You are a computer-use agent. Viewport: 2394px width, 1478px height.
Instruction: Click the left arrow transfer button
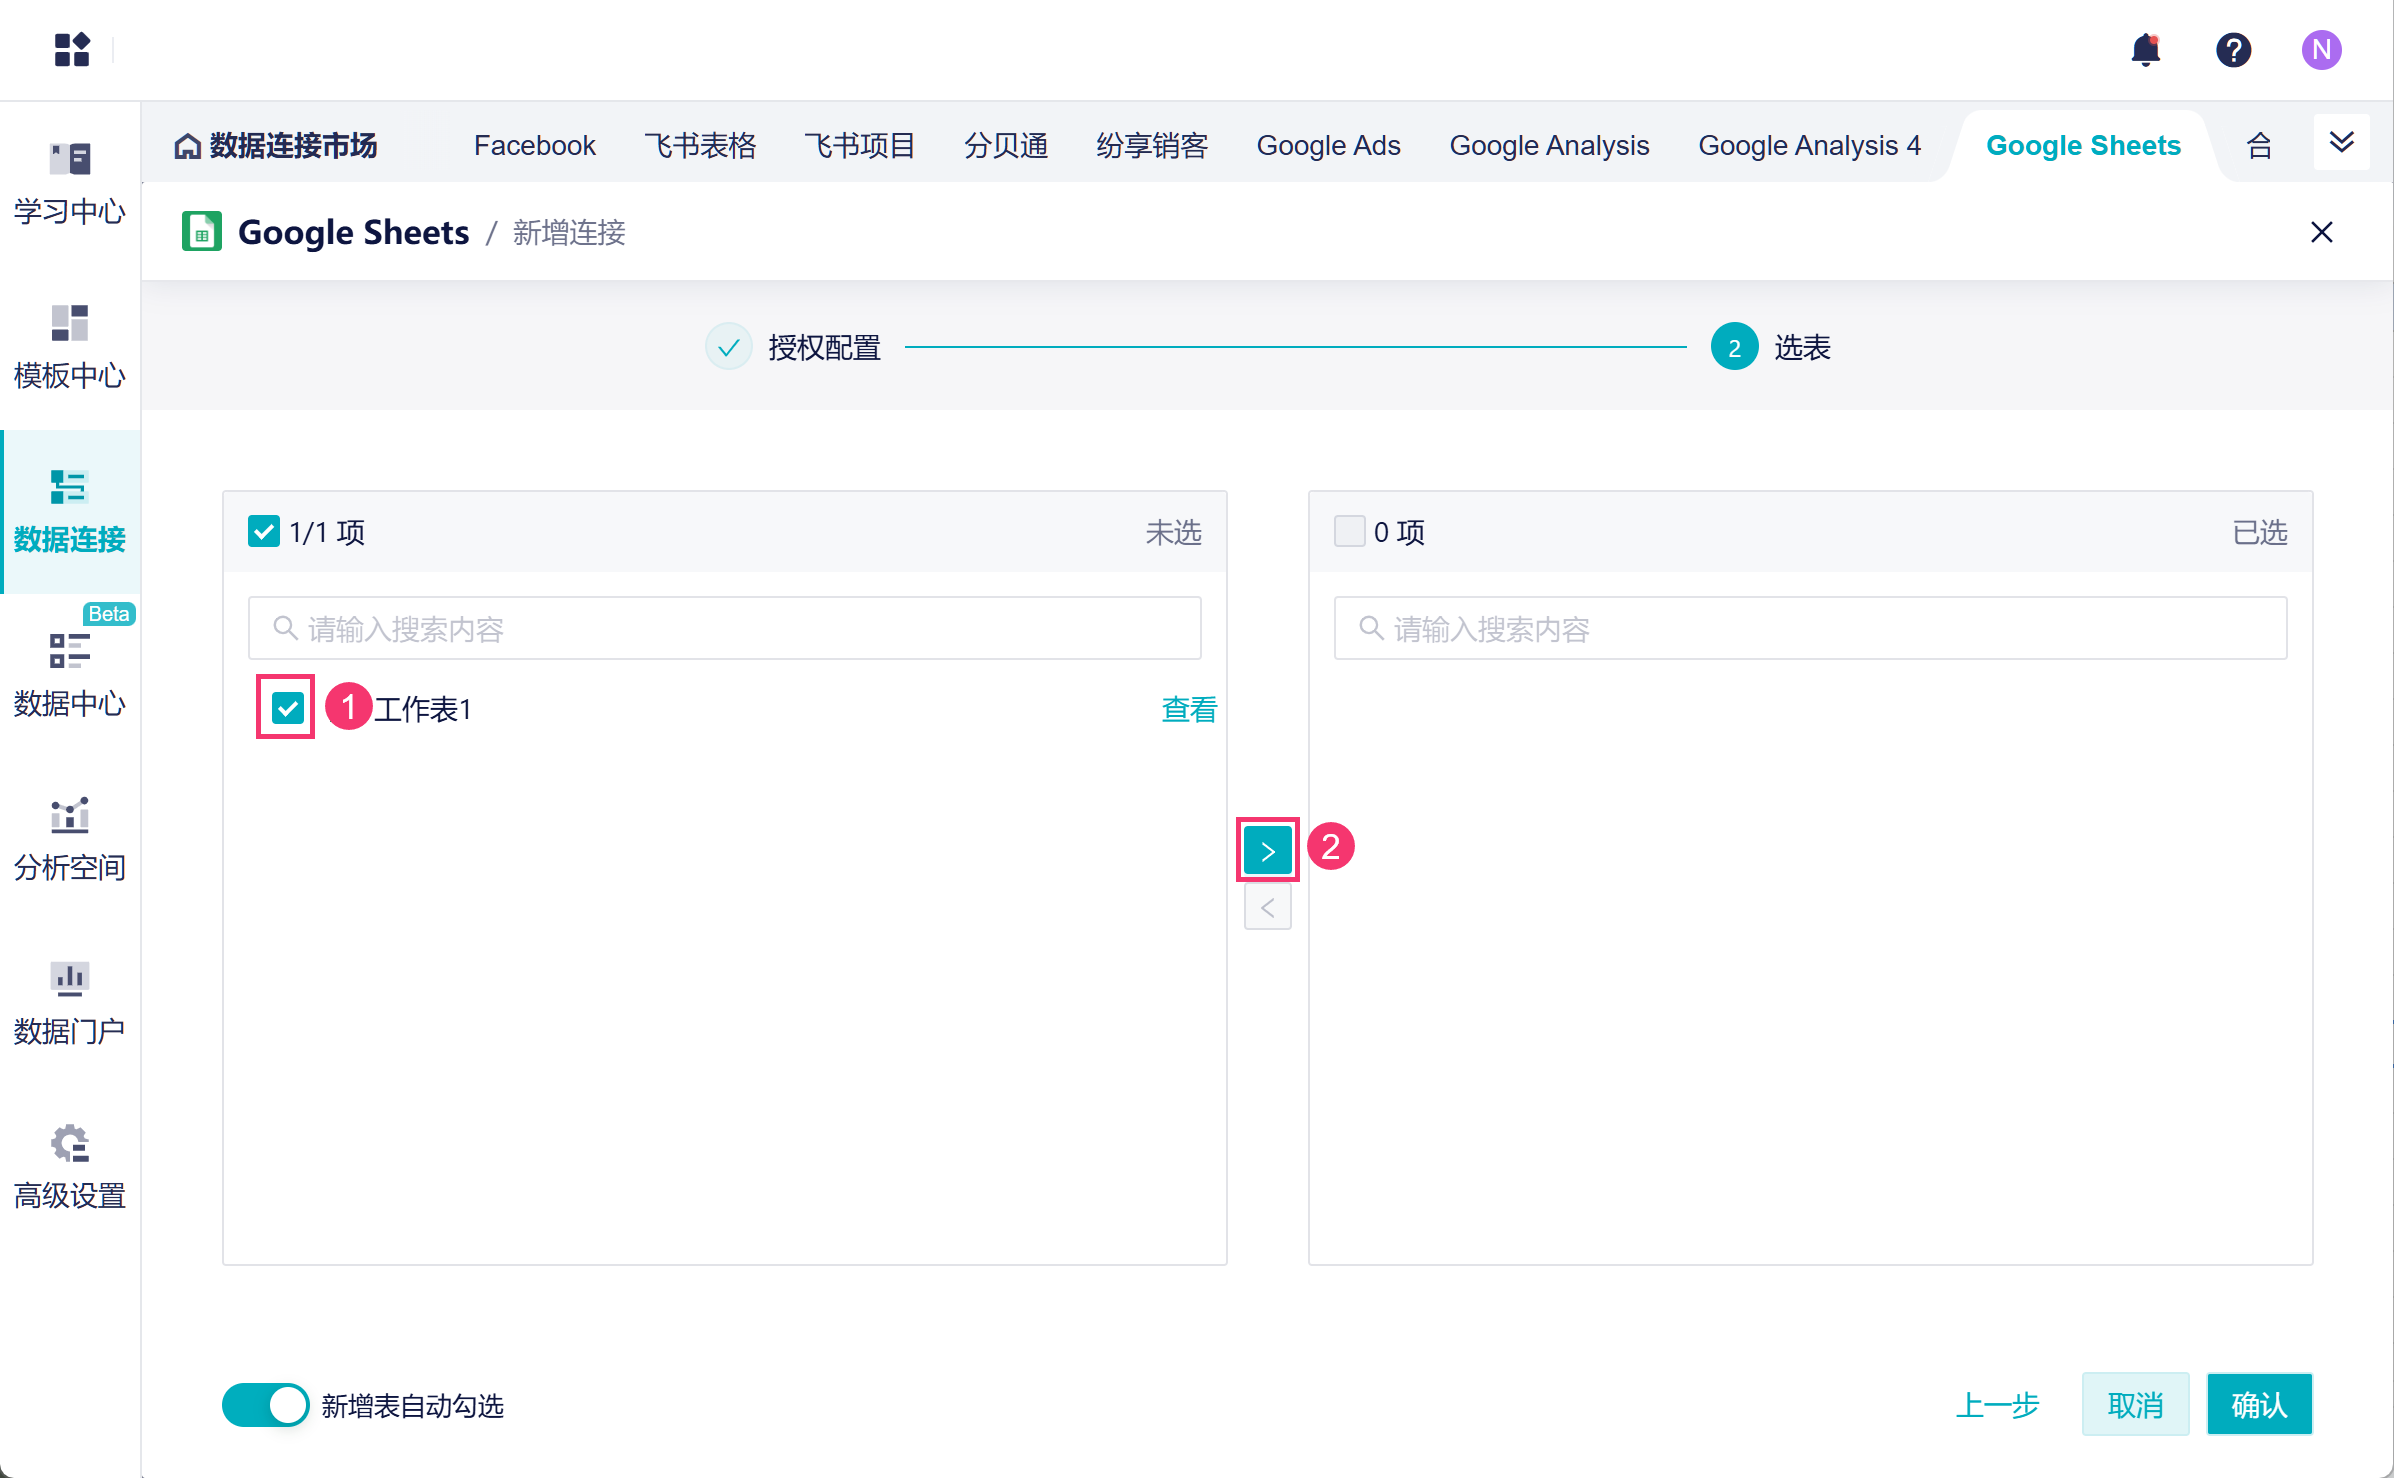(1267, 908)
